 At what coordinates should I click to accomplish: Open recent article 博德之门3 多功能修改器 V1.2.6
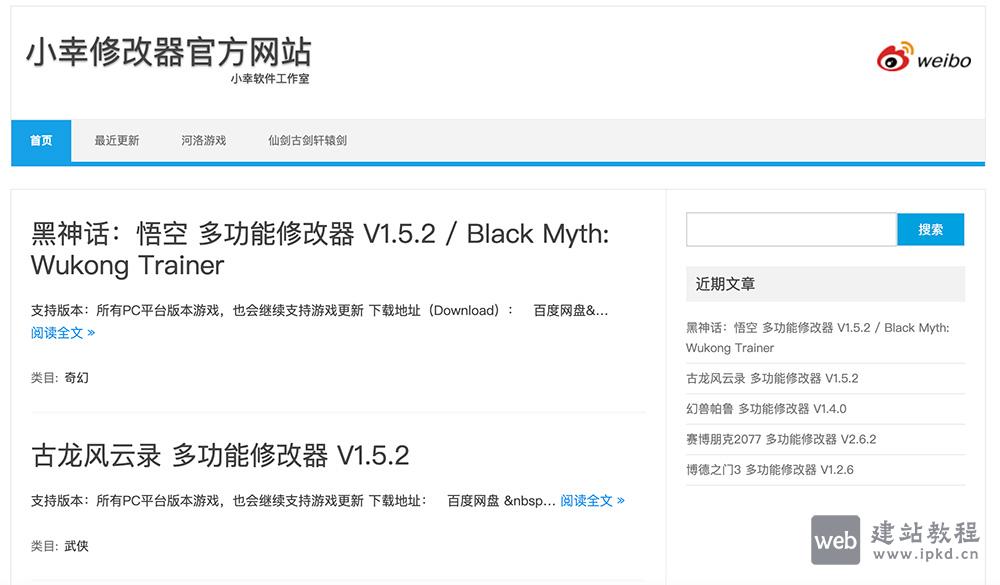(x=770, y=470)
